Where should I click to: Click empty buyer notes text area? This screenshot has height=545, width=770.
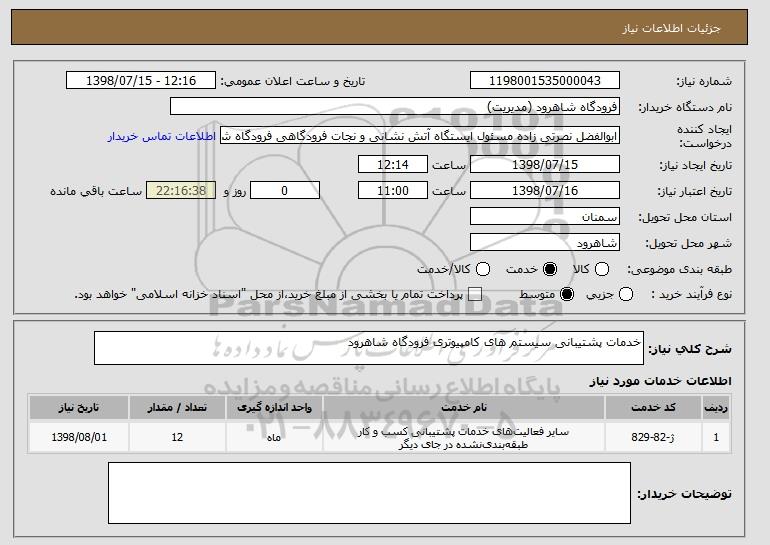pyautogui.click(x=369, y=493)
